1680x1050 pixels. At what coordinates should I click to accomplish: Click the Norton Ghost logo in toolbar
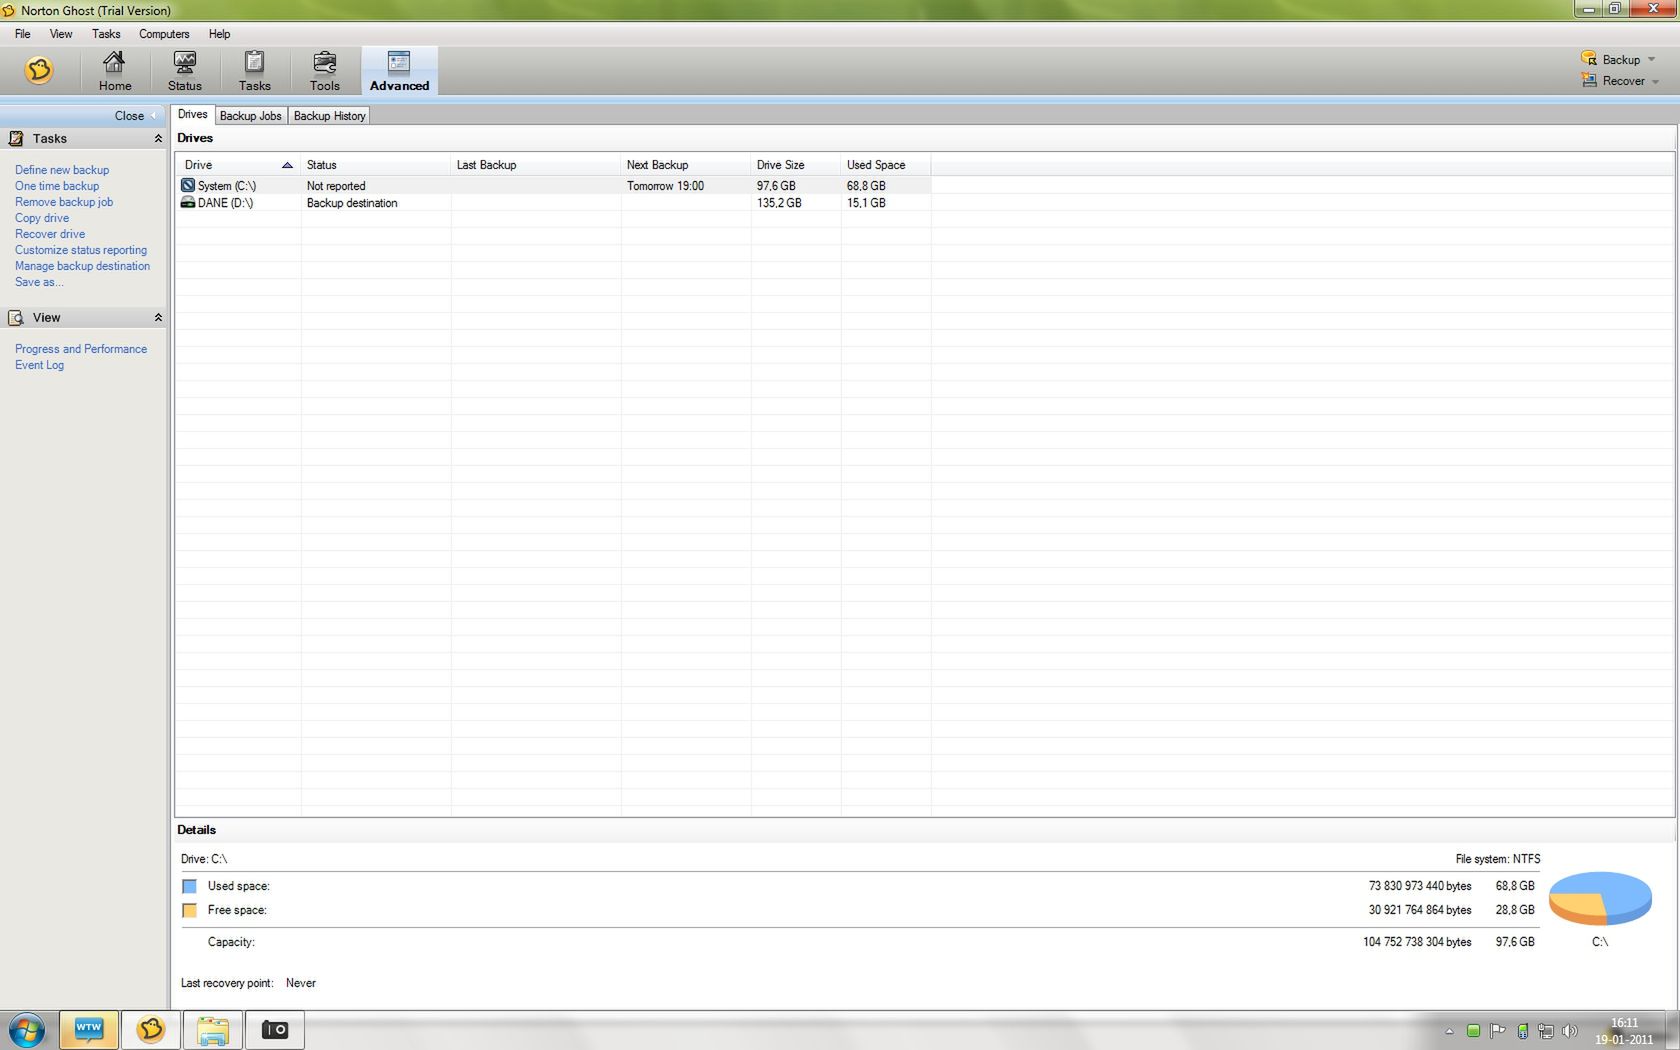click(x=39, y=70)
